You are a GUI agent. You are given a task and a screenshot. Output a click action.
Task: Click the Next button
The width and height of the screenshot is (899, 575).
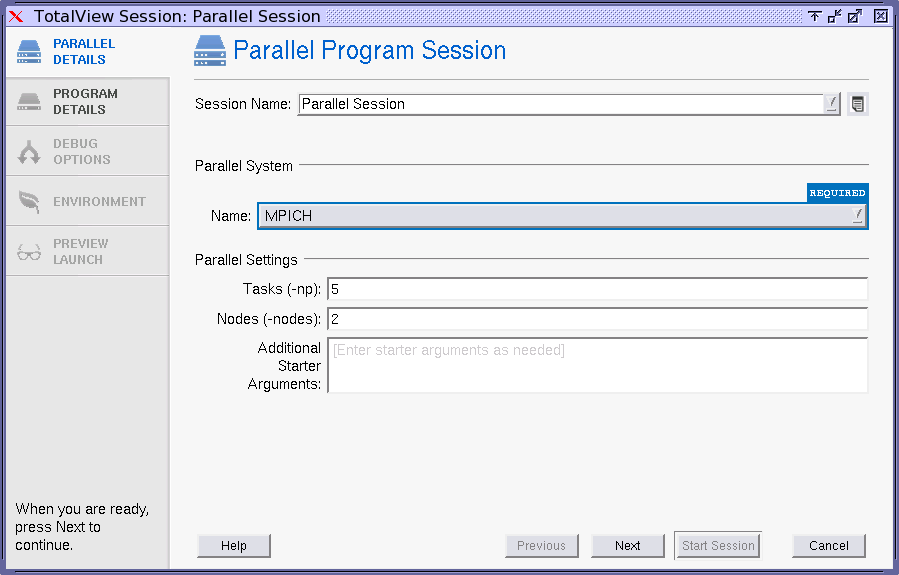(x=627, y=546)
